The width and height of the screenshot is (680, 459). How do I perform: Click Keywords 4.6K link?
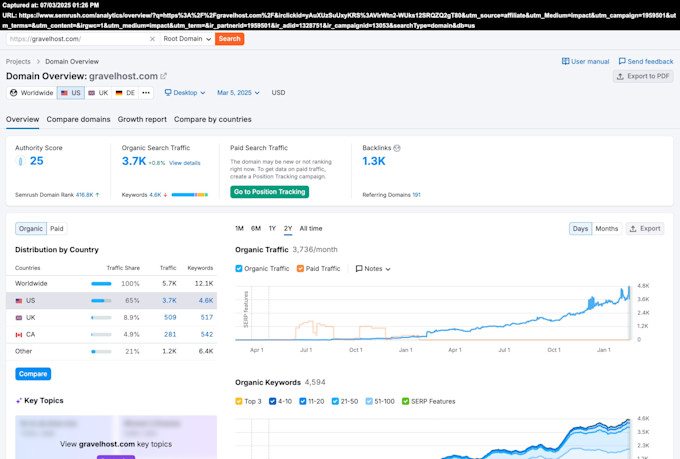point(155,195)
